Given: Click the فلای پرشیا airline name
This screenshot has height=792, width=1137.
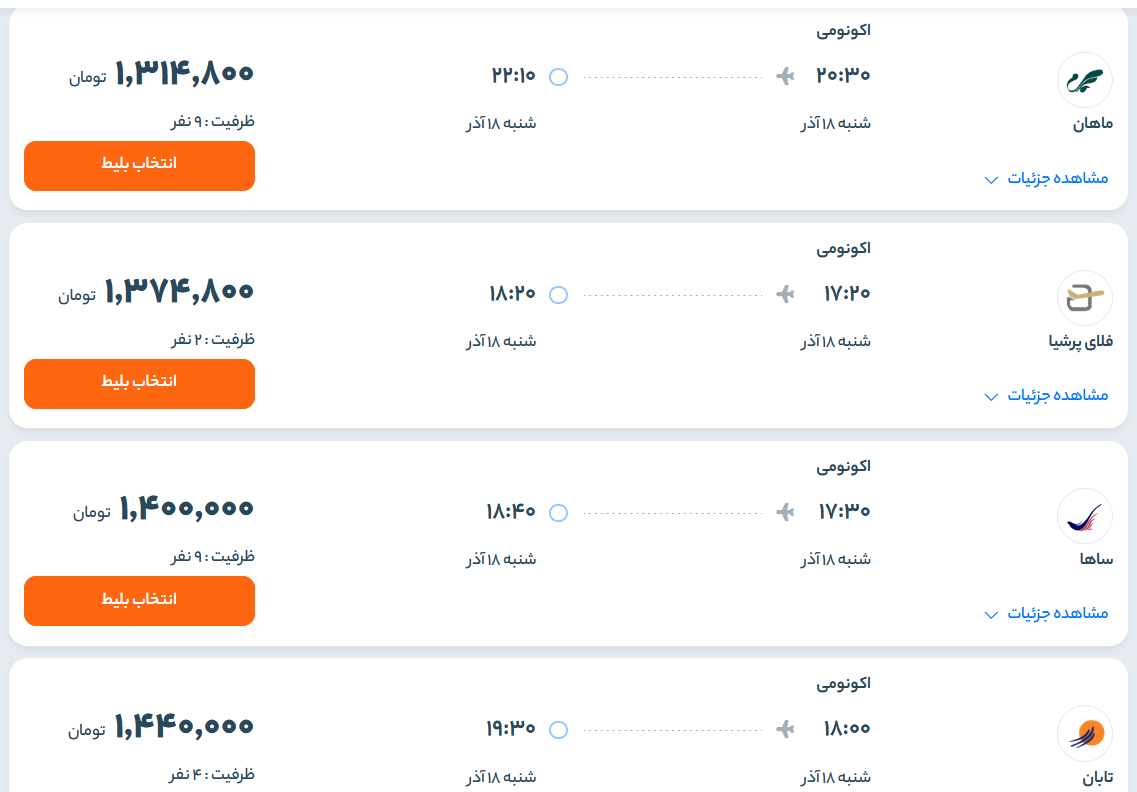Looking at the screenshot, I should point(1080,342).
